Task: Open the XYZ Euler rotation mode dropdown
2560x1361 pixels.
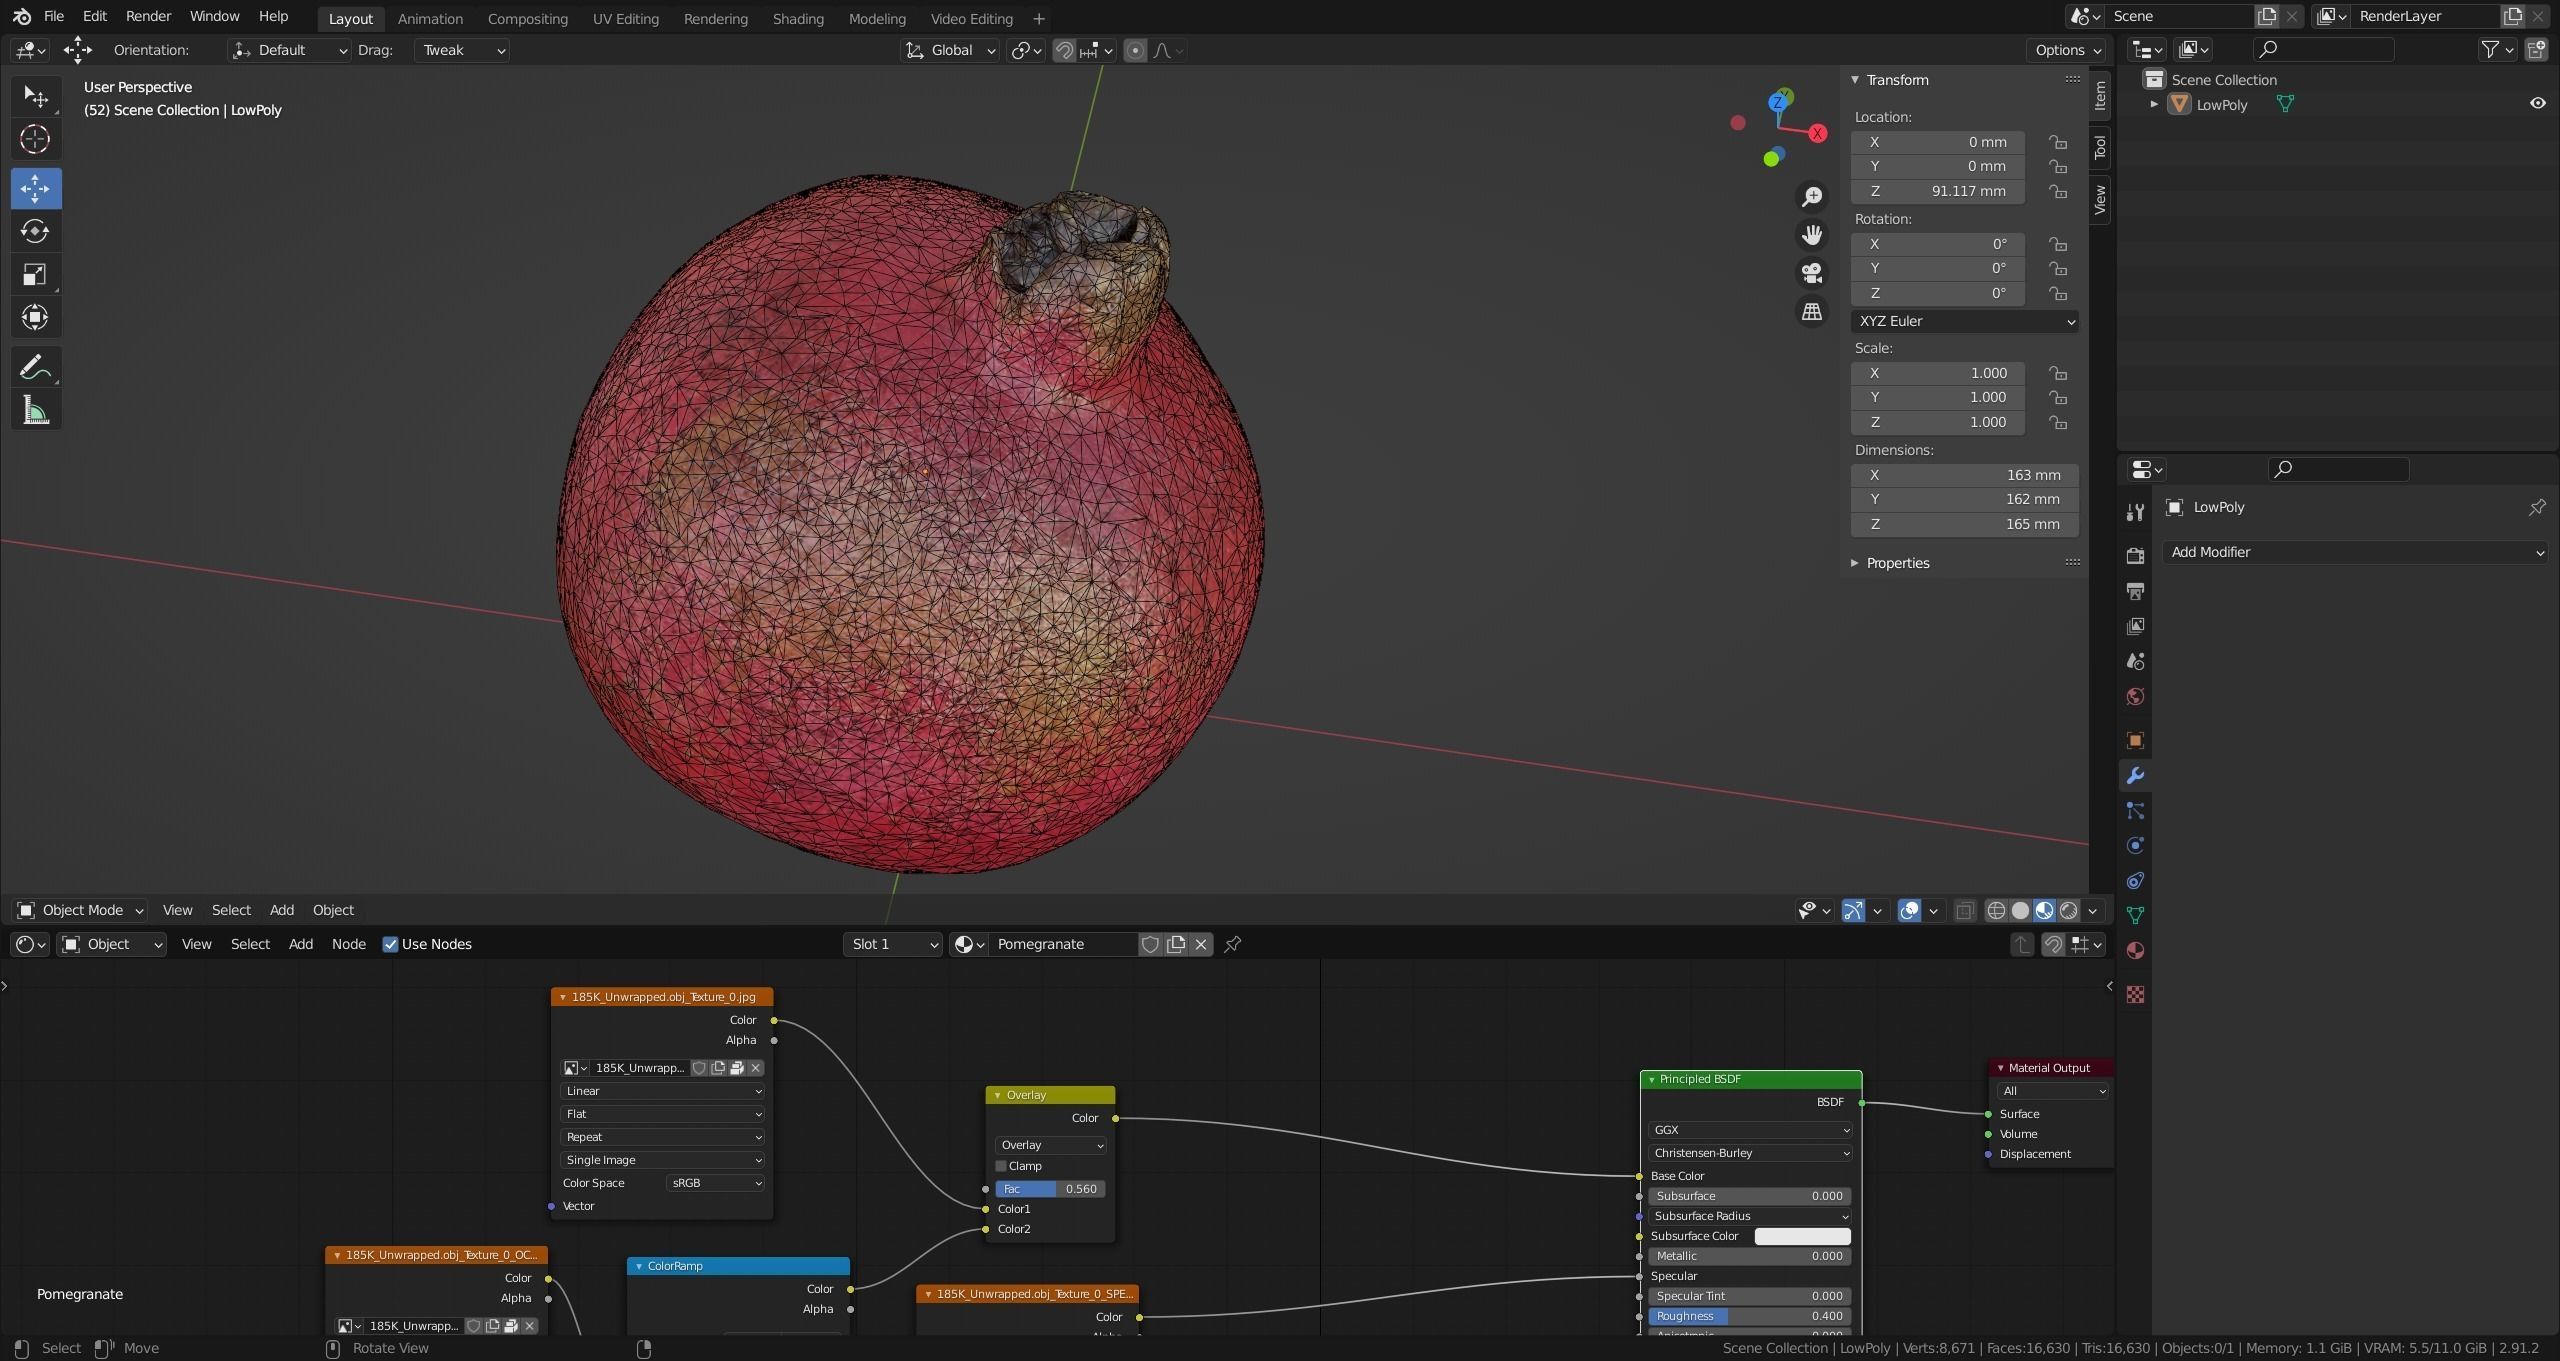Action: pyautogui.click(x=1964, y=321)
